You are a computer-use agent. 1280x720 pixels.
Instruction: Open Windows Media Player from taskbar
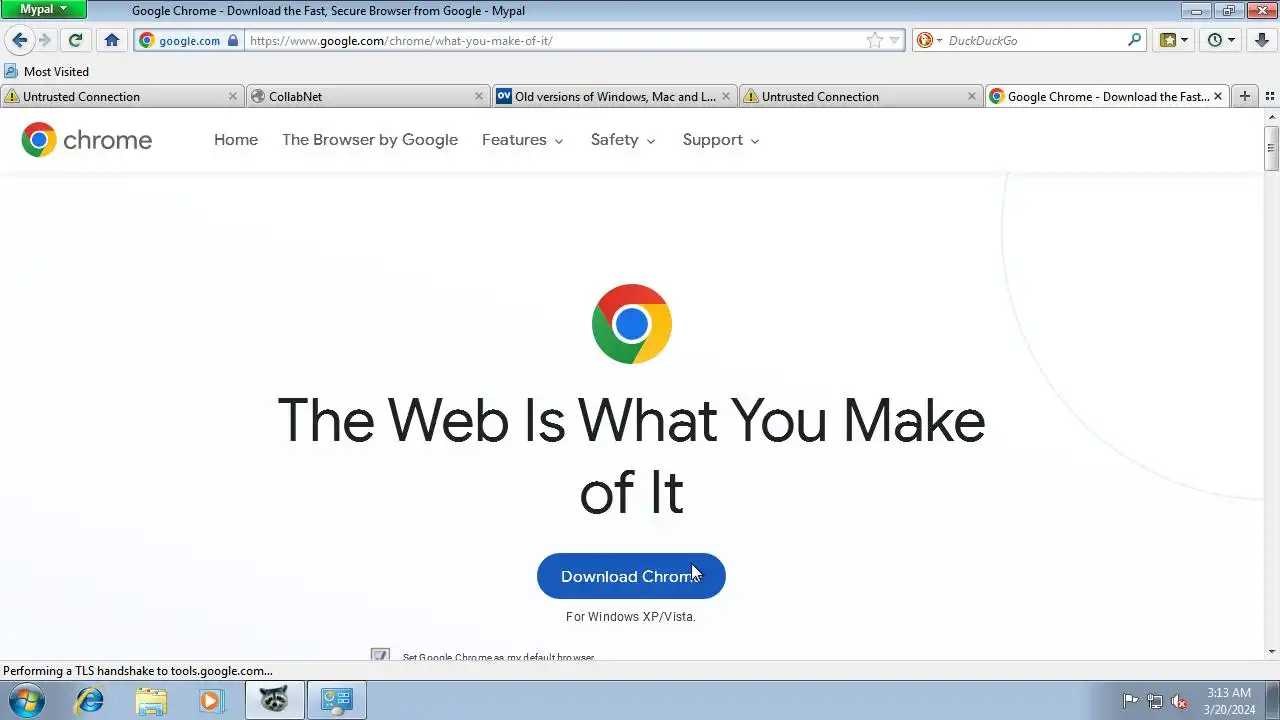(x=211, y=701)
